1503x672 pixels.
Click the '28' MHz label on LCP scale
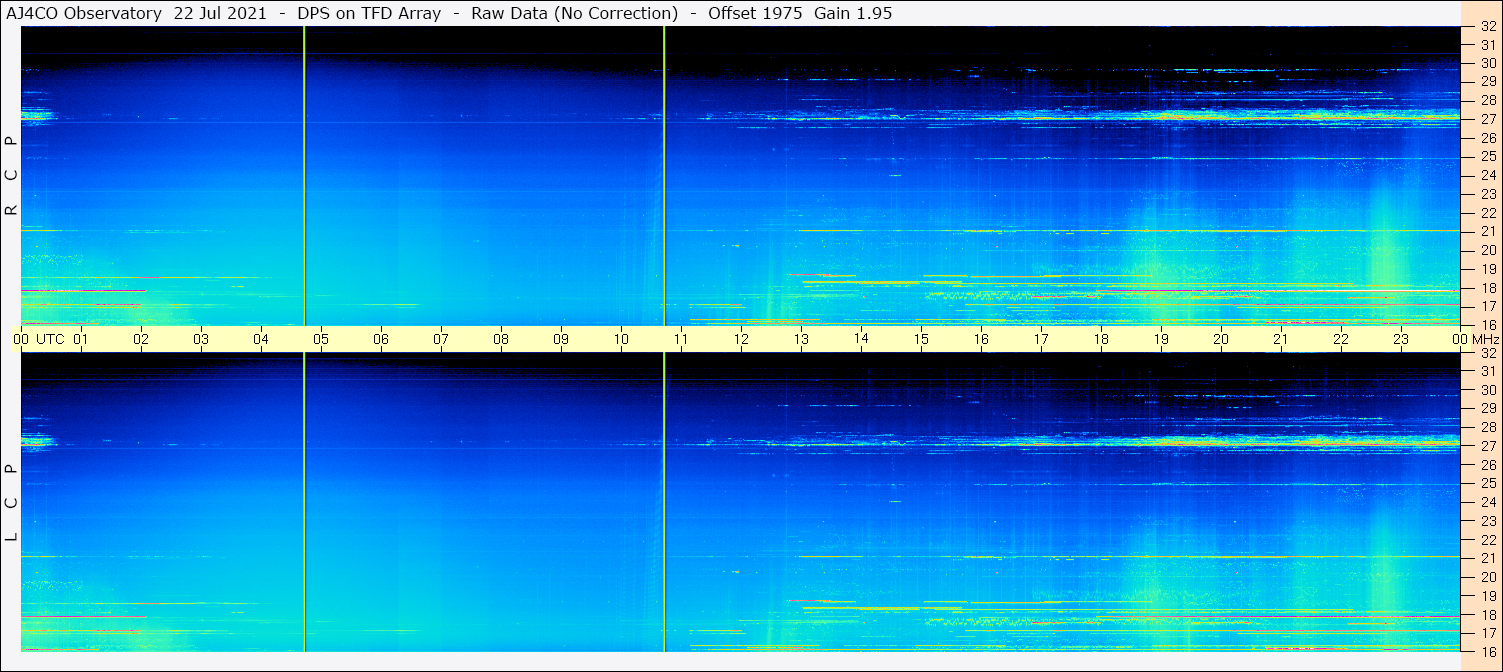tap(1488, 427)
